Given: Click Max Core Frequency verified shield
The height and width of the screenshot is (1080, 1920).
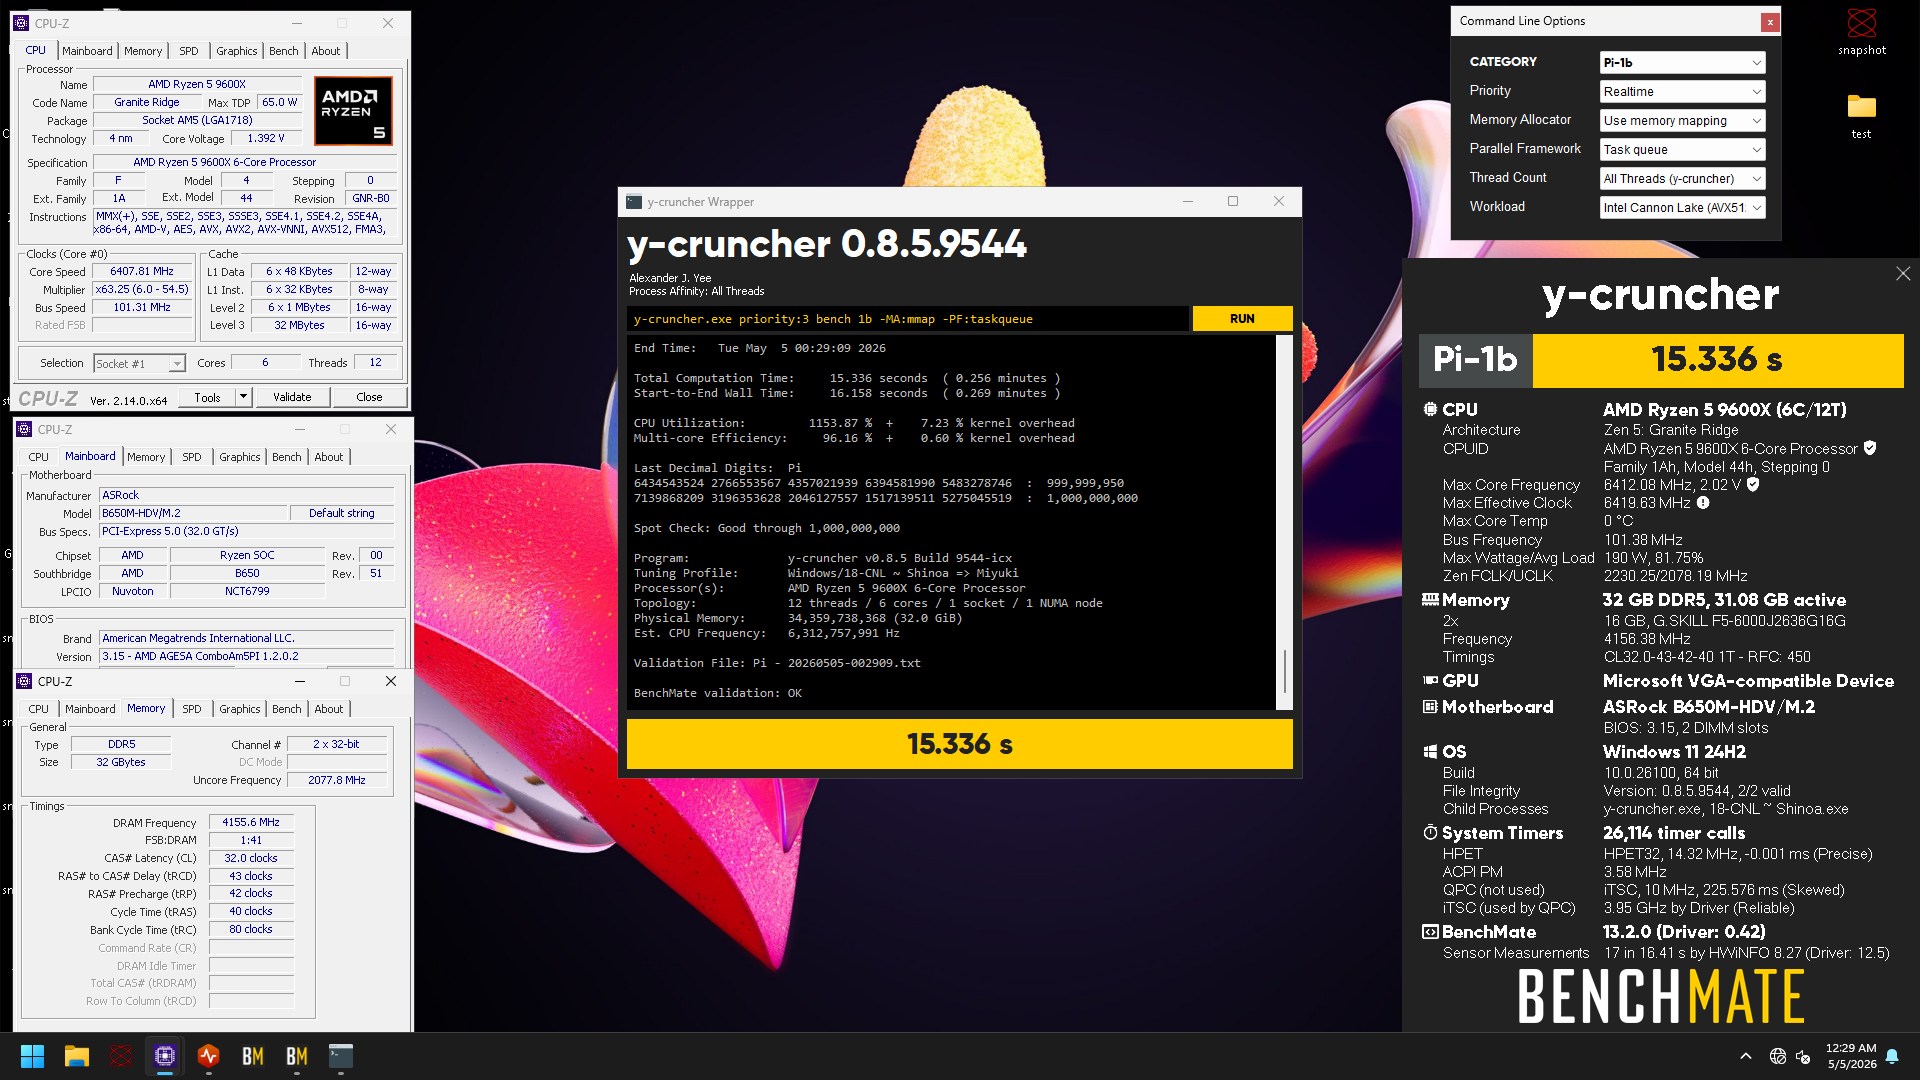Looking at the screenshot, I should coord(1753,484).
